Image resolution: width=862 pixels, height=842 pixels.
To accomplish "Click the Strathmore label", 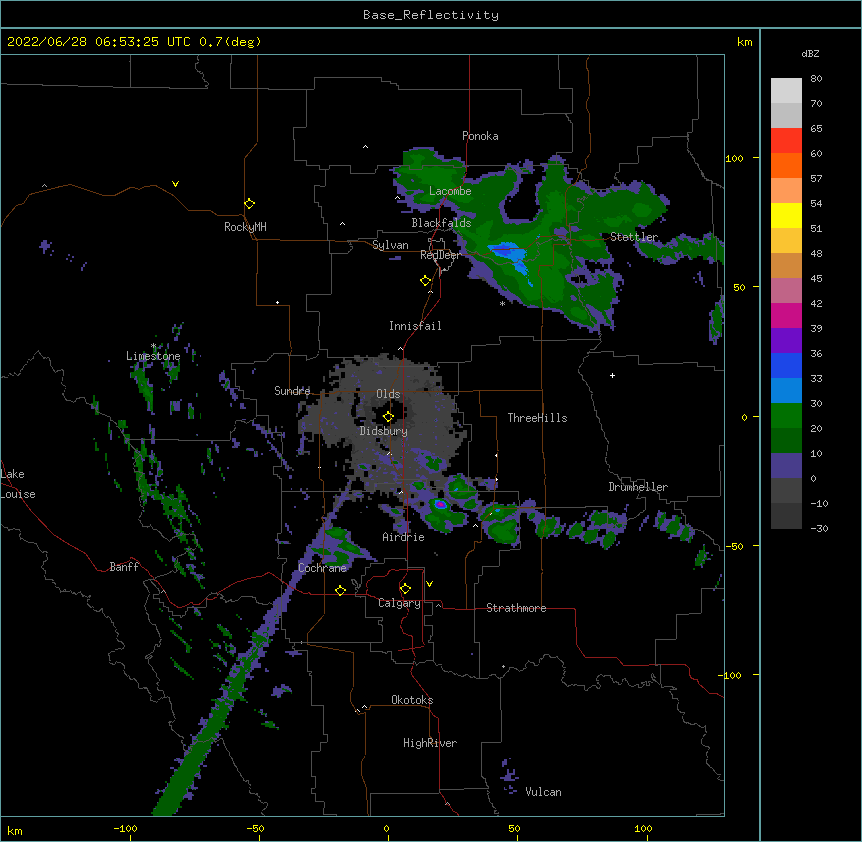I will tap(516, 608).
